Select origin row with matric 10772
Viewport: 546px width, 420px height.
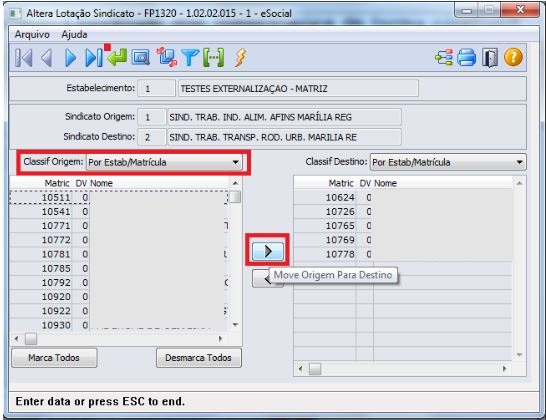pyautogui.click(x=119, y=240)
